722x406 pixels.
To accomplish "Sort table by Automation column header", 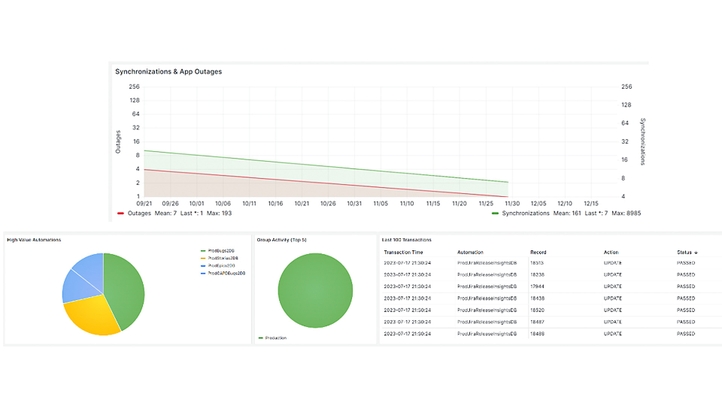I will pos(470,253).
